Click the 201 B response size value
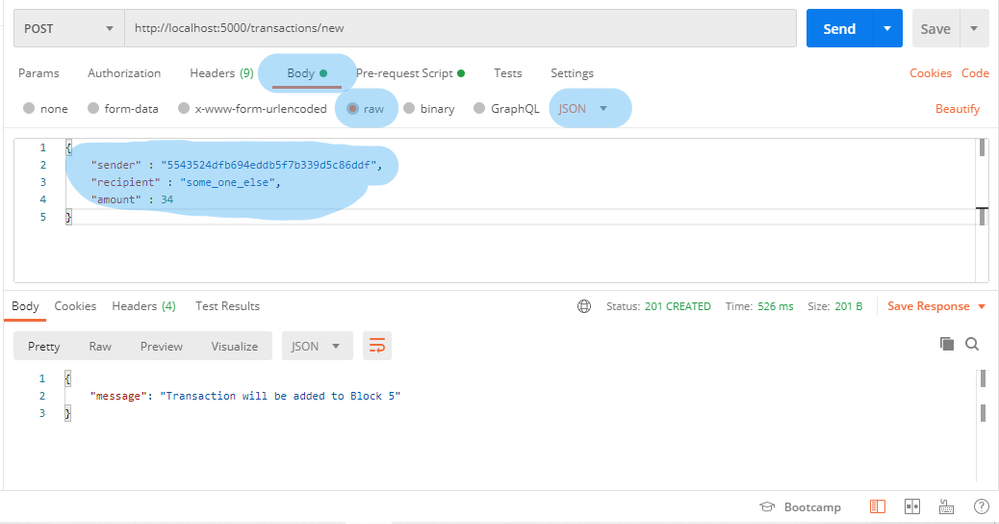Screen dimensions: 999x524 pyautogui.click(x=849, y=307)
